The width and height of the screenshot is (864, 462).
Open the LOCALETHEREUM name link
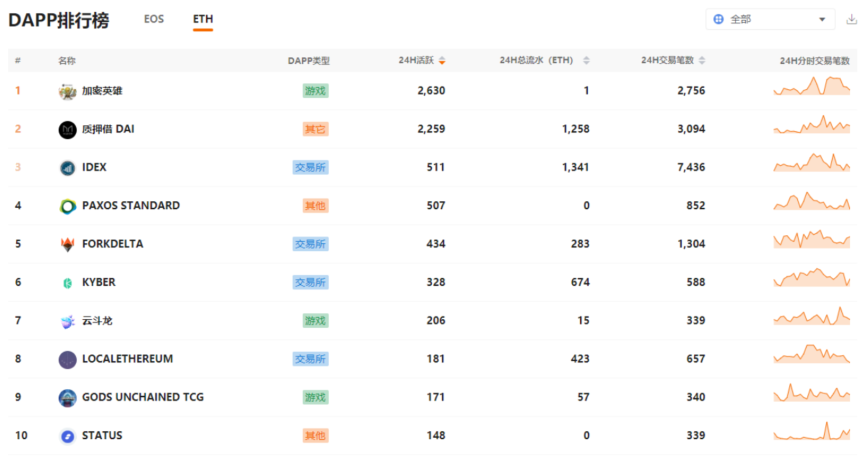127,359
